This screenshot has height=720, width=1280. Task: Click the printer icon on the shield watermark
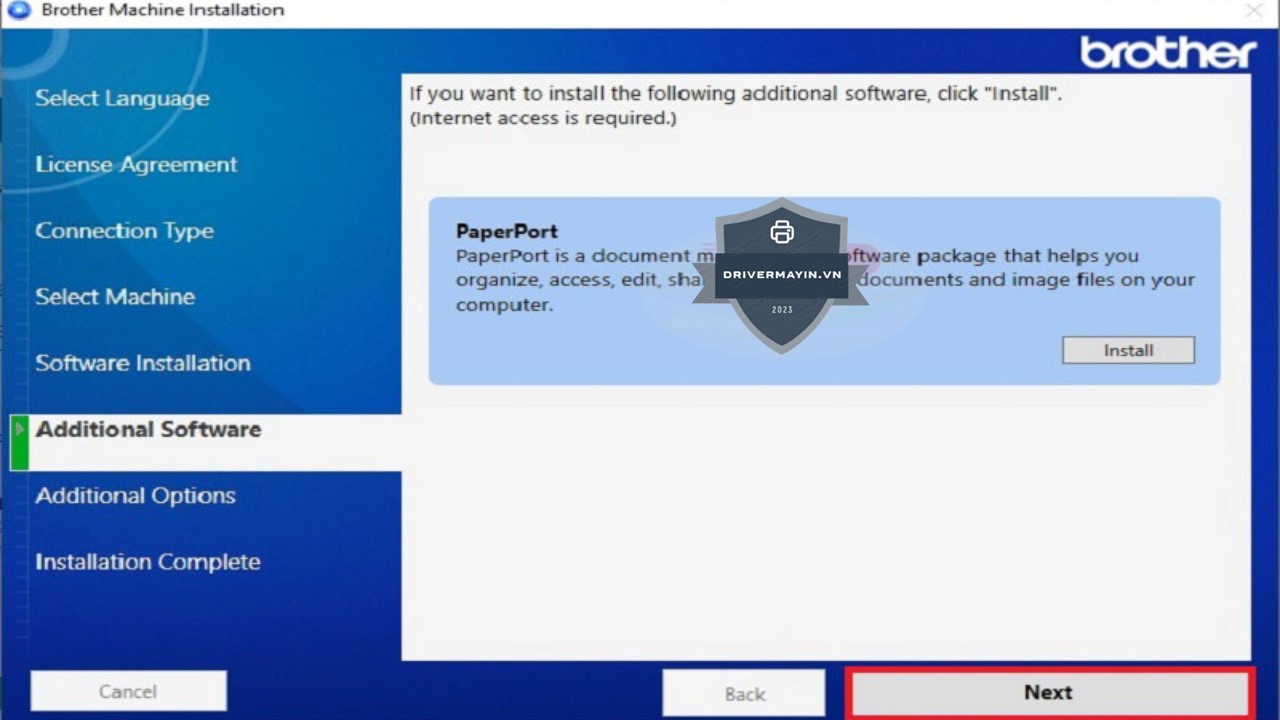click(782, 232)
